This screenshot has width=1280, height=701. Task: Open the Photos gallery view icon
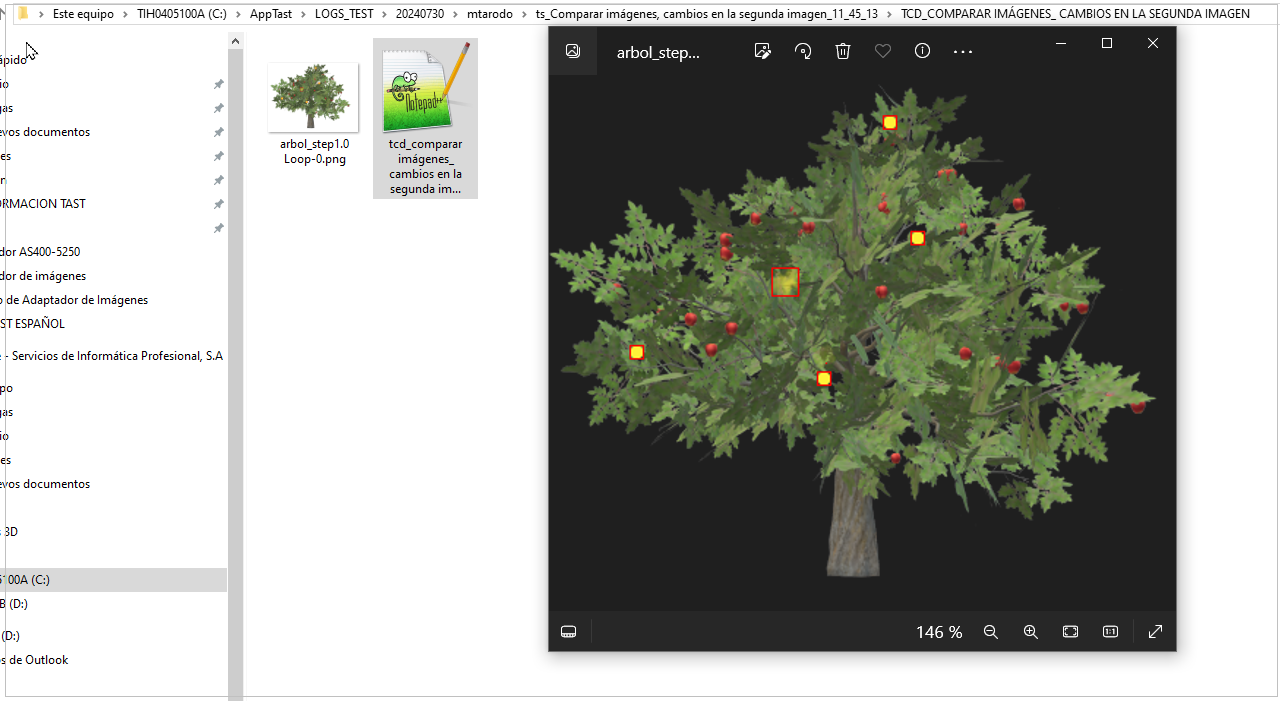pyautogui.click(x=573, y=51)
